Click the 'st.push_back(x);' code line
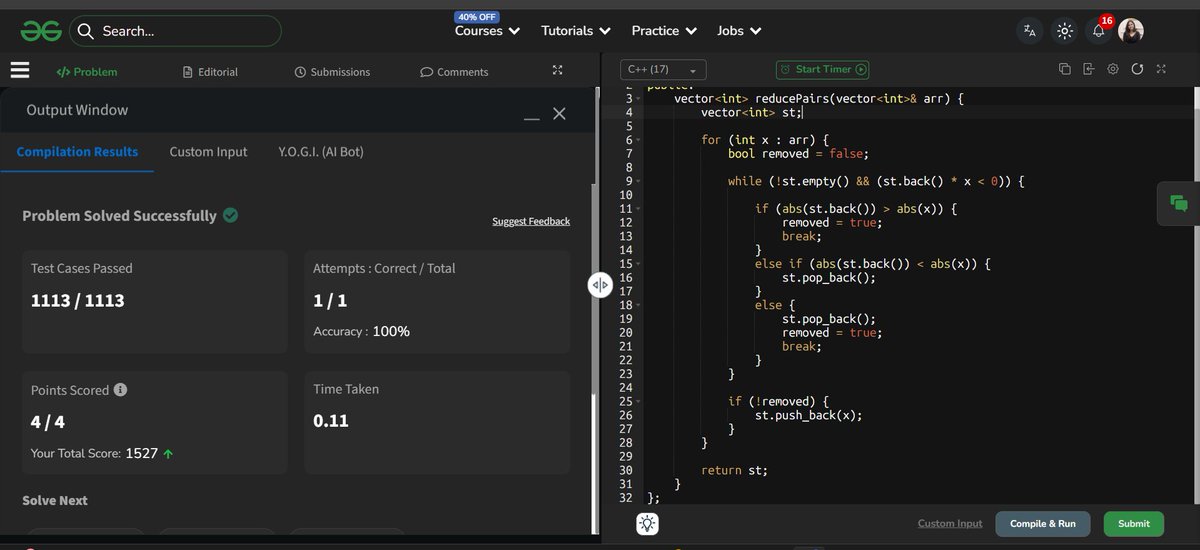Screen dimensions: 1200x550 tap(808, 415)
